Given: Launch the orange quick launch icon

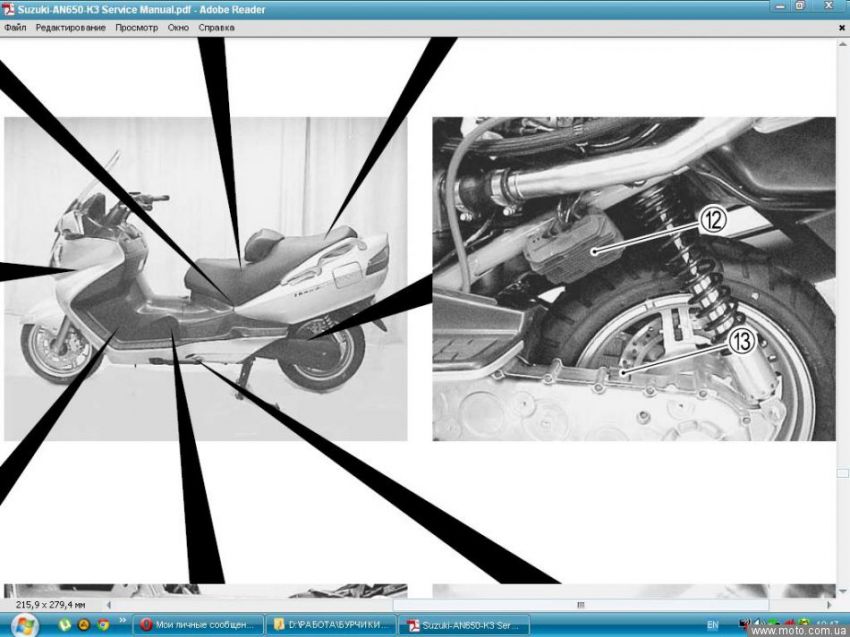Looking at the screenshot, I should (x=83, y=625).
